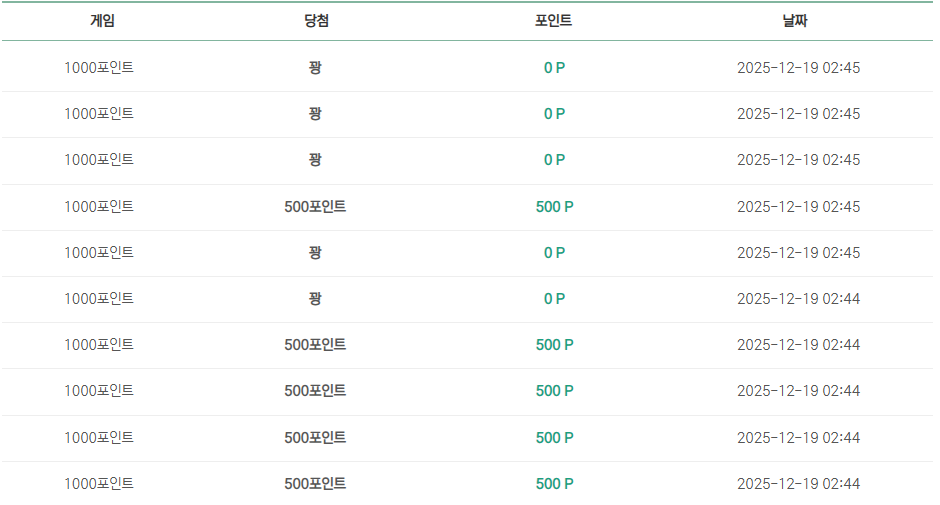
Task: Click the only 꽝 result dated 02:44
Action: tap(315, 299)
